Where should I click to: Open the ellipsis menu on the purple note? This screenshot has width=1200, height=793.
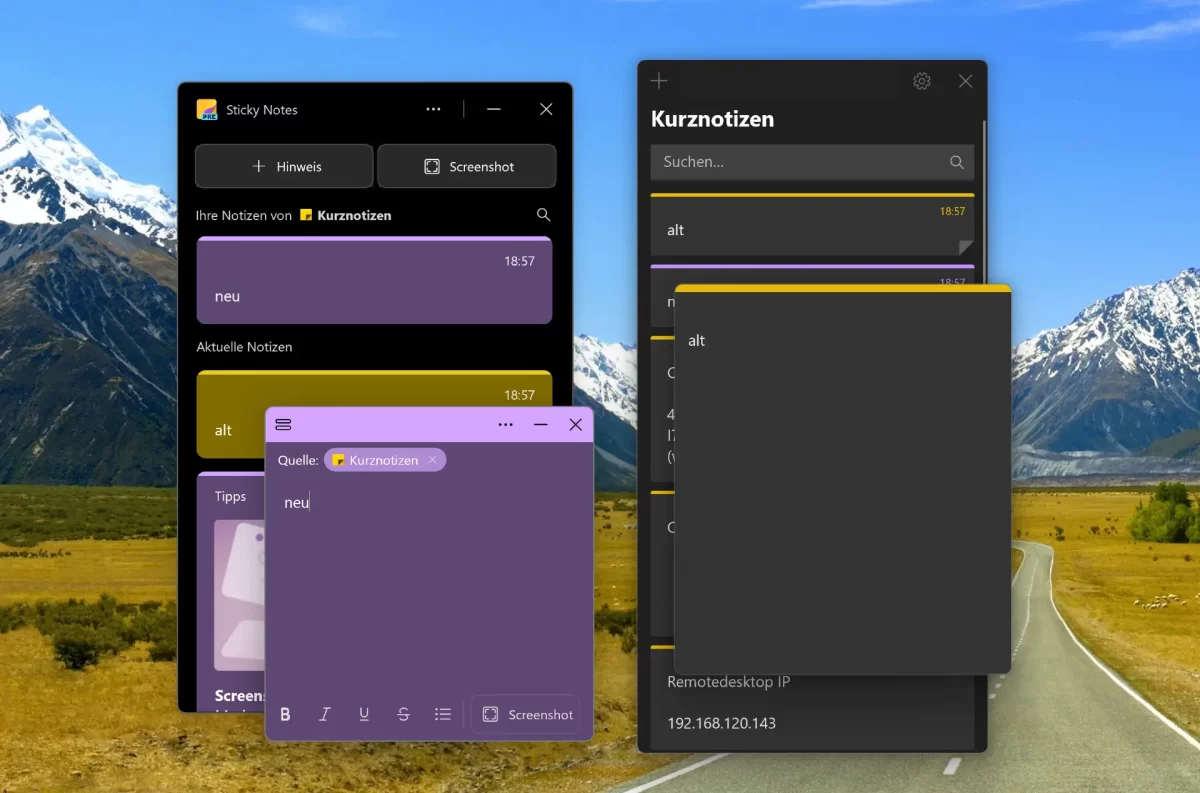[506, 424]
